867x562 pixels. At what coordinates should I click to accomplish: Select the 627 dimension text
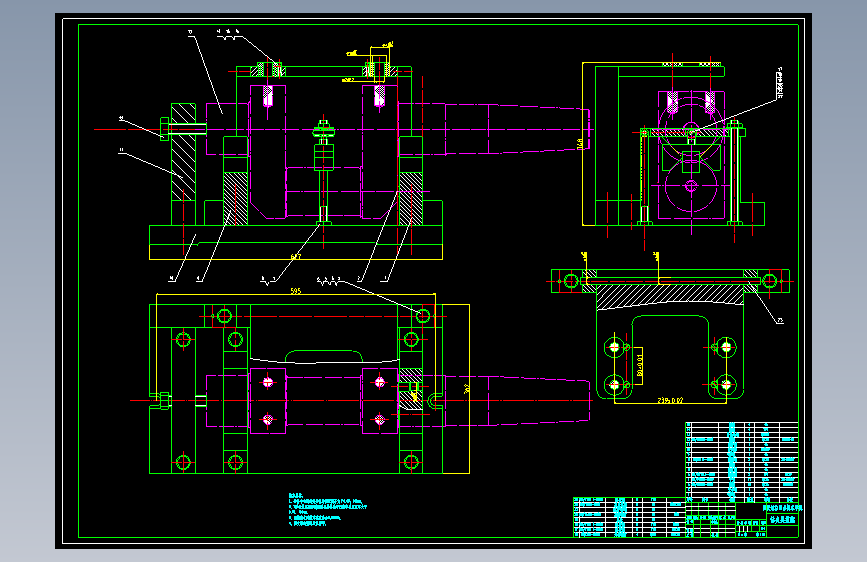point(296,257)
